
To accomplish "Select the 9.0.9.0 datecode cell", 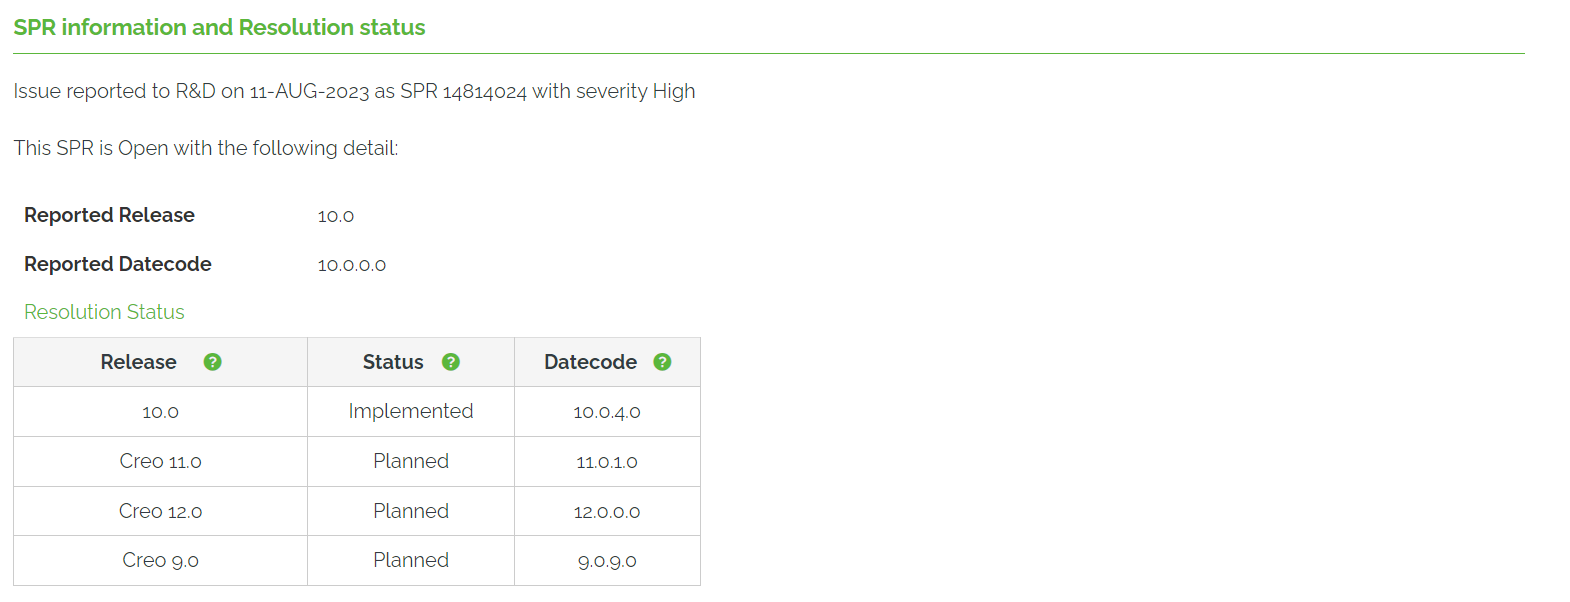I will coord(607,561).
